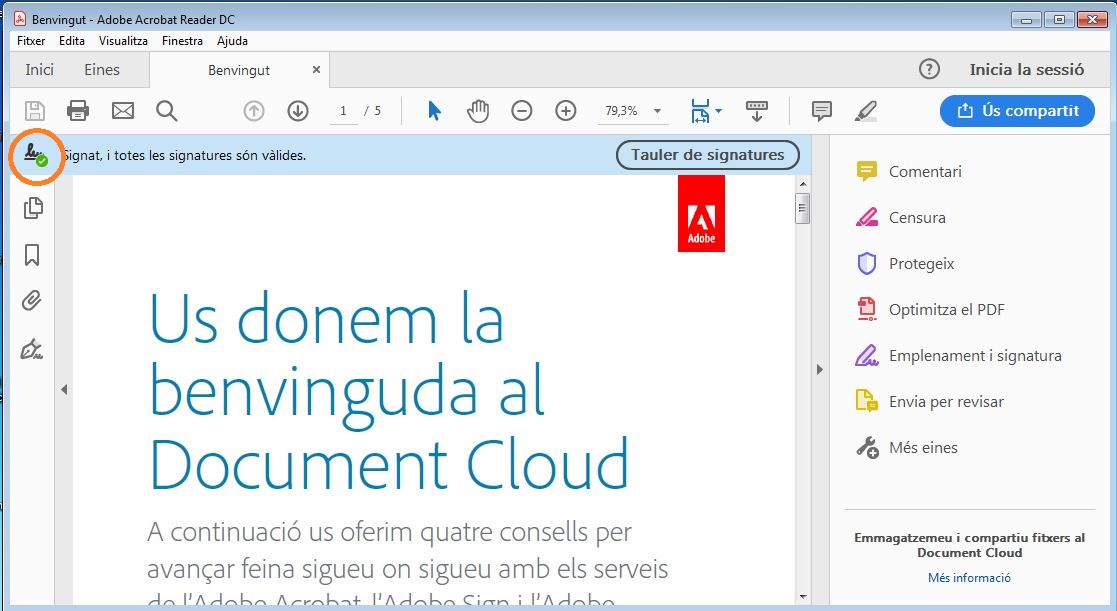
Task: Go to next page arrow
Action: [298, 111]
